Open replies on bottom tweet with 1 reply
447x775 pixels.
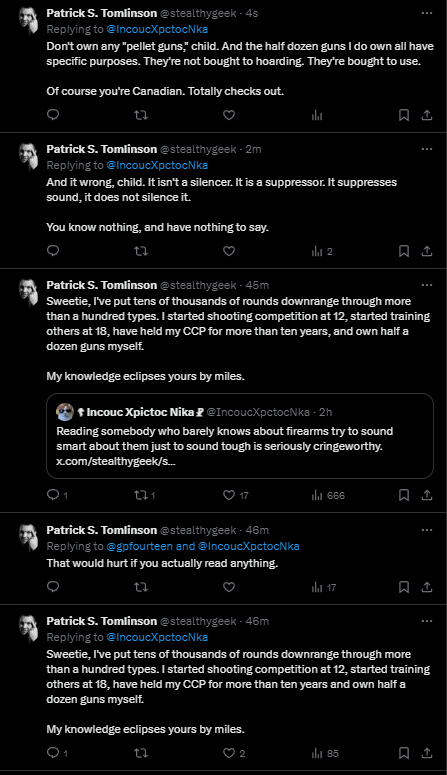point(57,753)
